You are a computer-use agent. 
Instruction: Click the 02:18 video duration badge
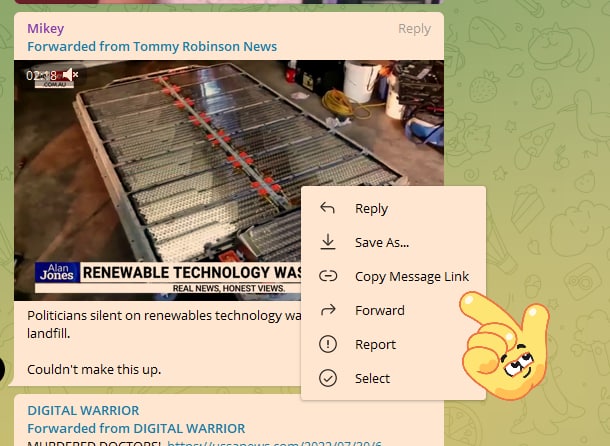coord(41,75)
